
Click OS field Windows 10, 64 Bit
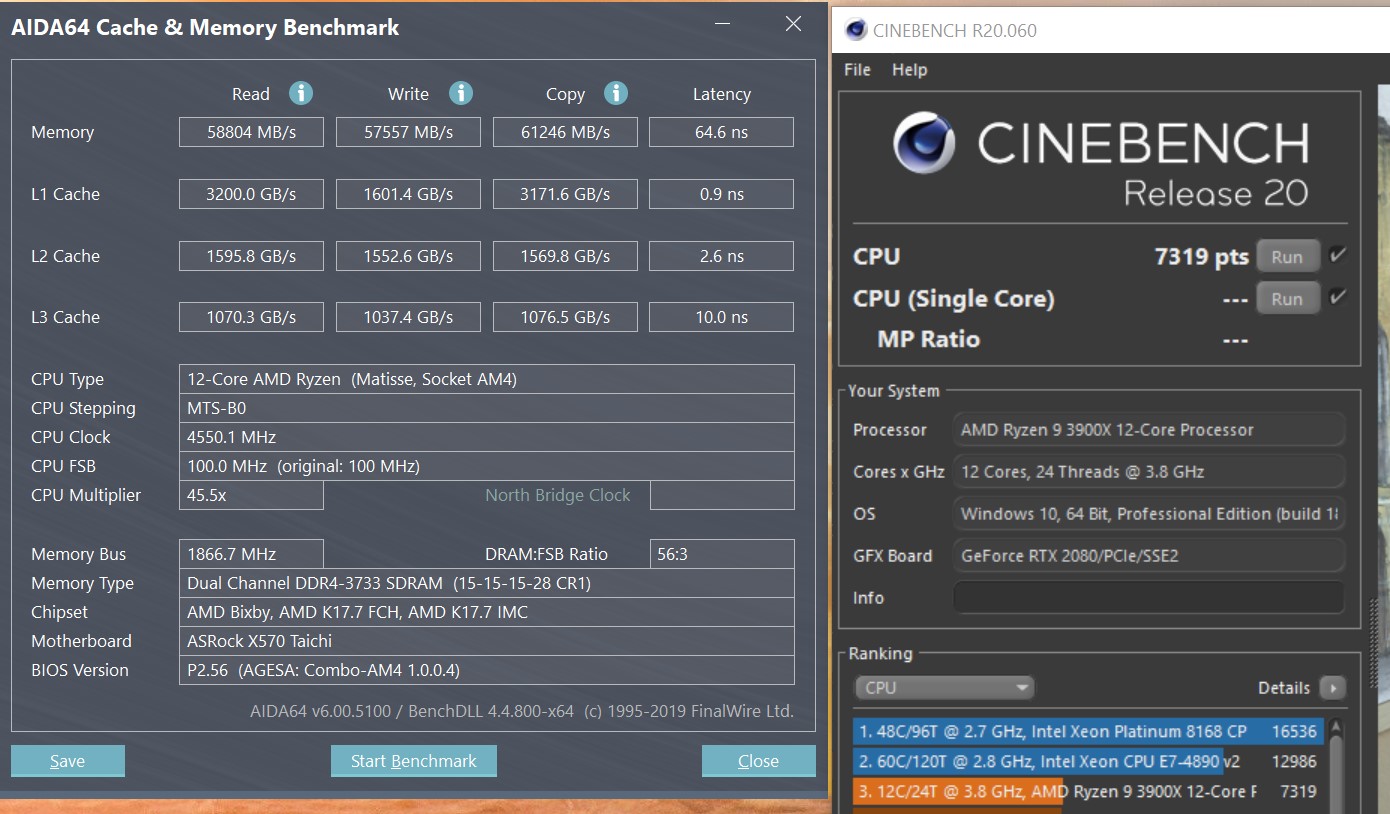point(1149,514)
